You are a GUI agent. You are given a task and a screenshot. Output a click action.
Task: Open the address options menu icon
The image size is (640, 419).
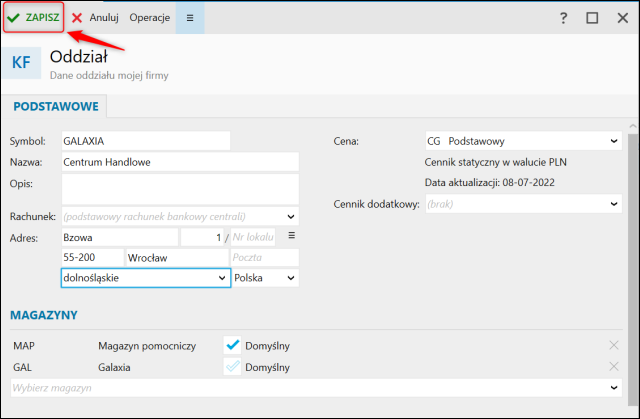click(292, 235)
